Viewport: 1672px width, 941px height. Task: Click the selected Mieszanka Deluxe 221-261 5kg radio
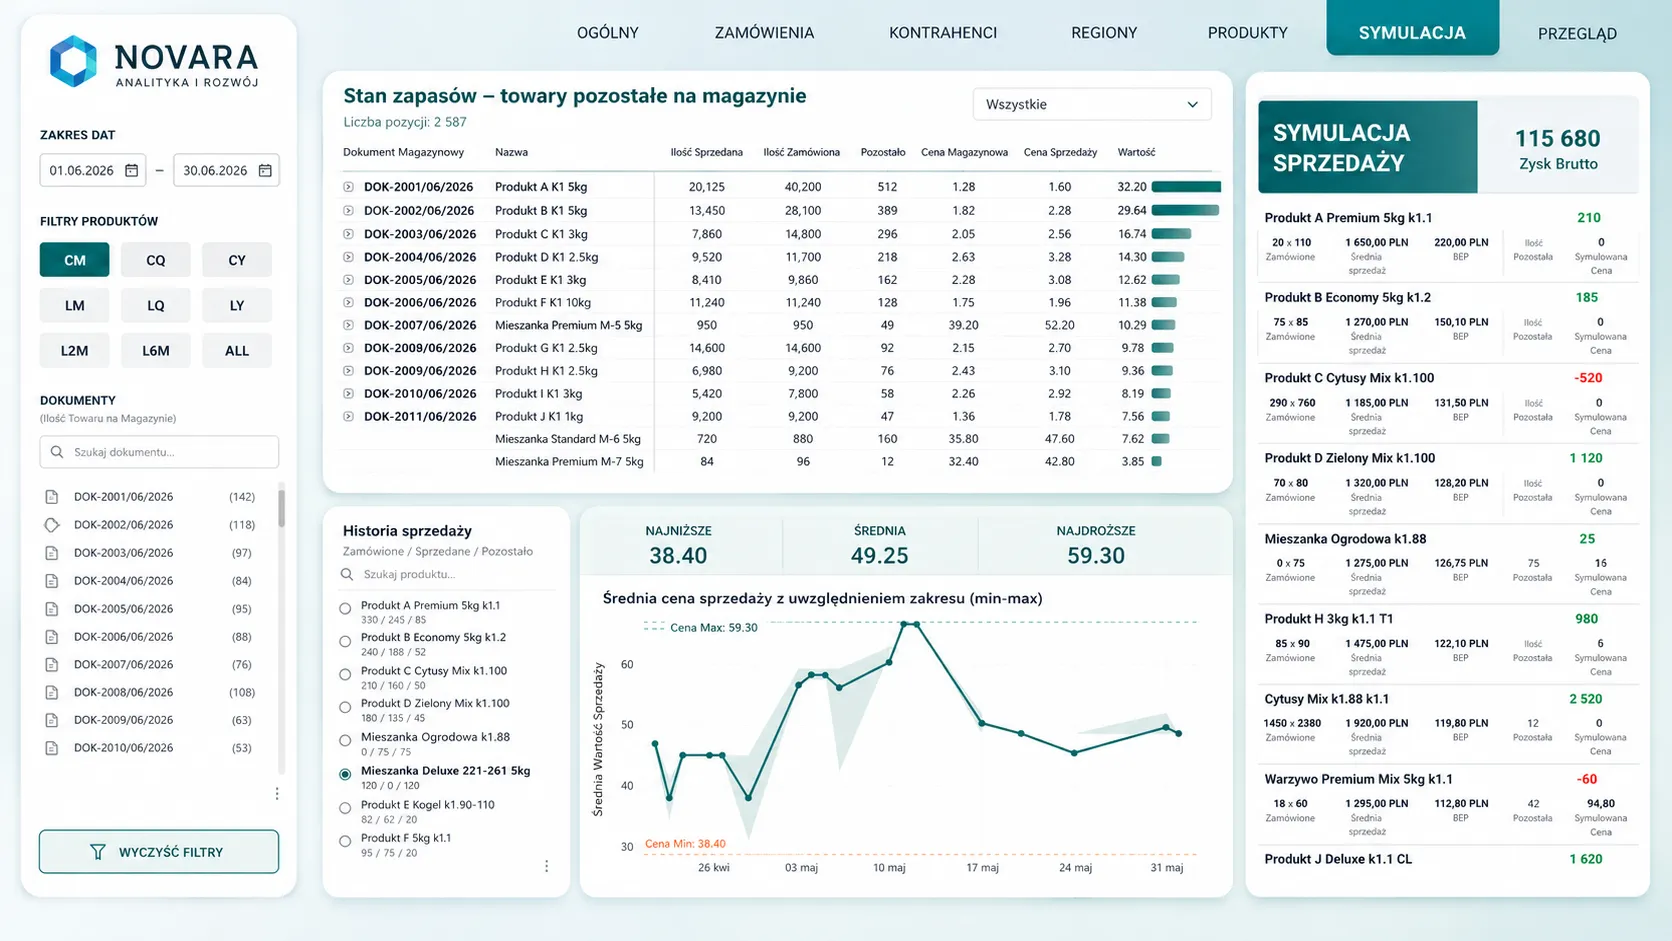[345, 774]
